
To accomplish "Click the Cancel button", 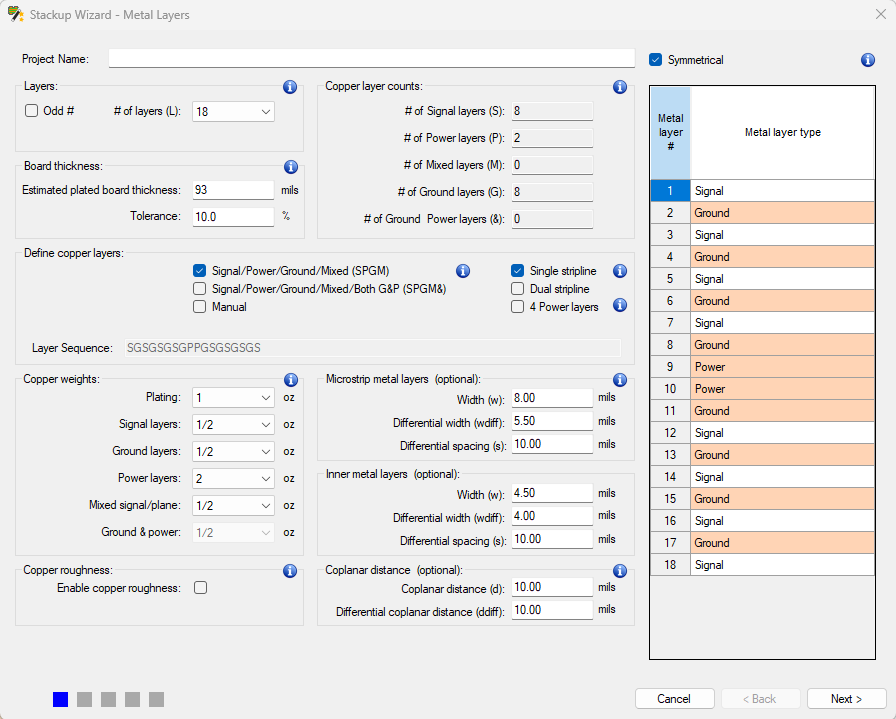I will [675, 698].
